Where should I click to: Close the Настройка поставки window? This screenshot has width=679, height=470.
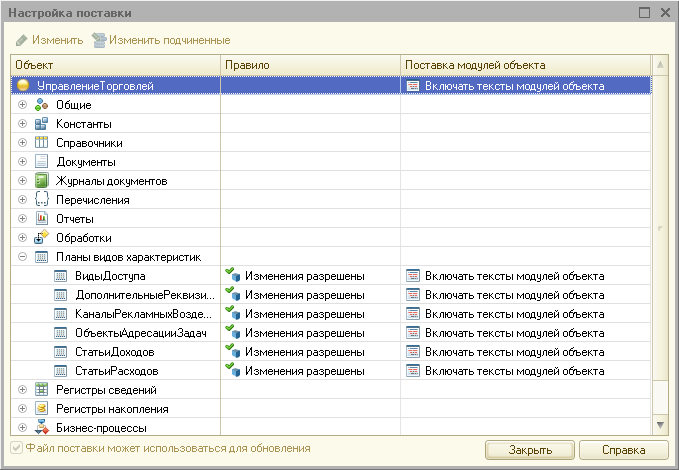click(x=665, y=13)
